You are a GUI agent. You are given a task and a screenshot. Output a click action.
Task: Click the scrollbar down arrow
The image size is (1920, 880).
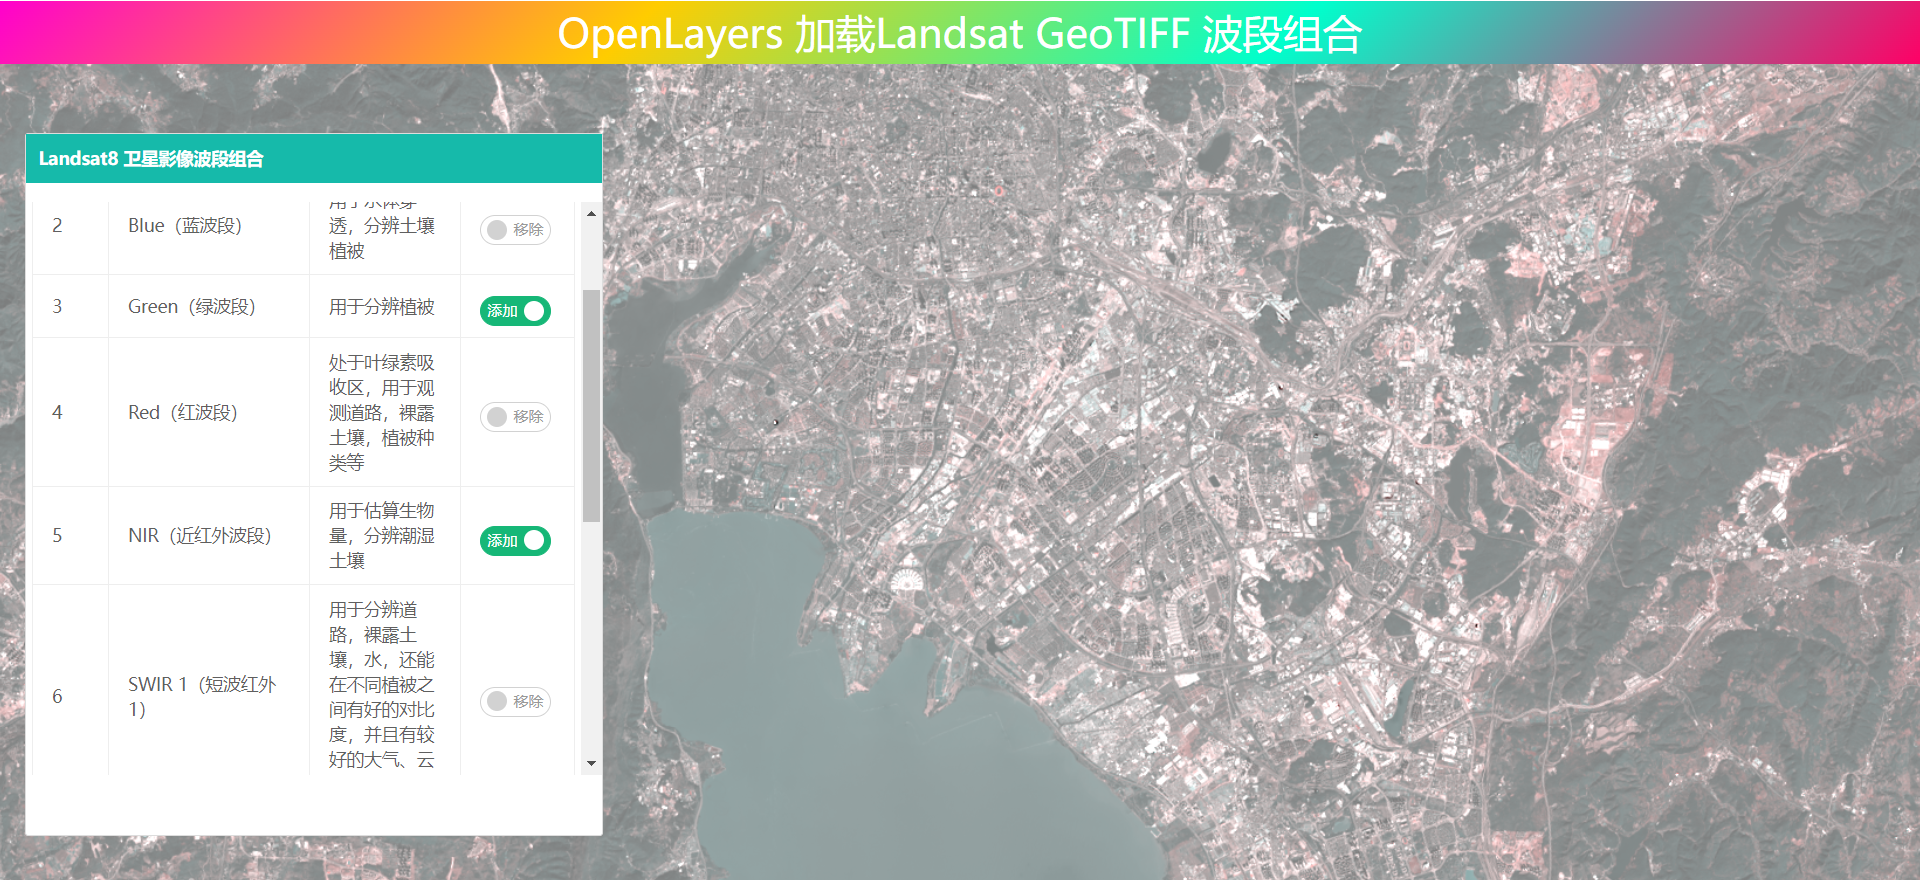591,764
